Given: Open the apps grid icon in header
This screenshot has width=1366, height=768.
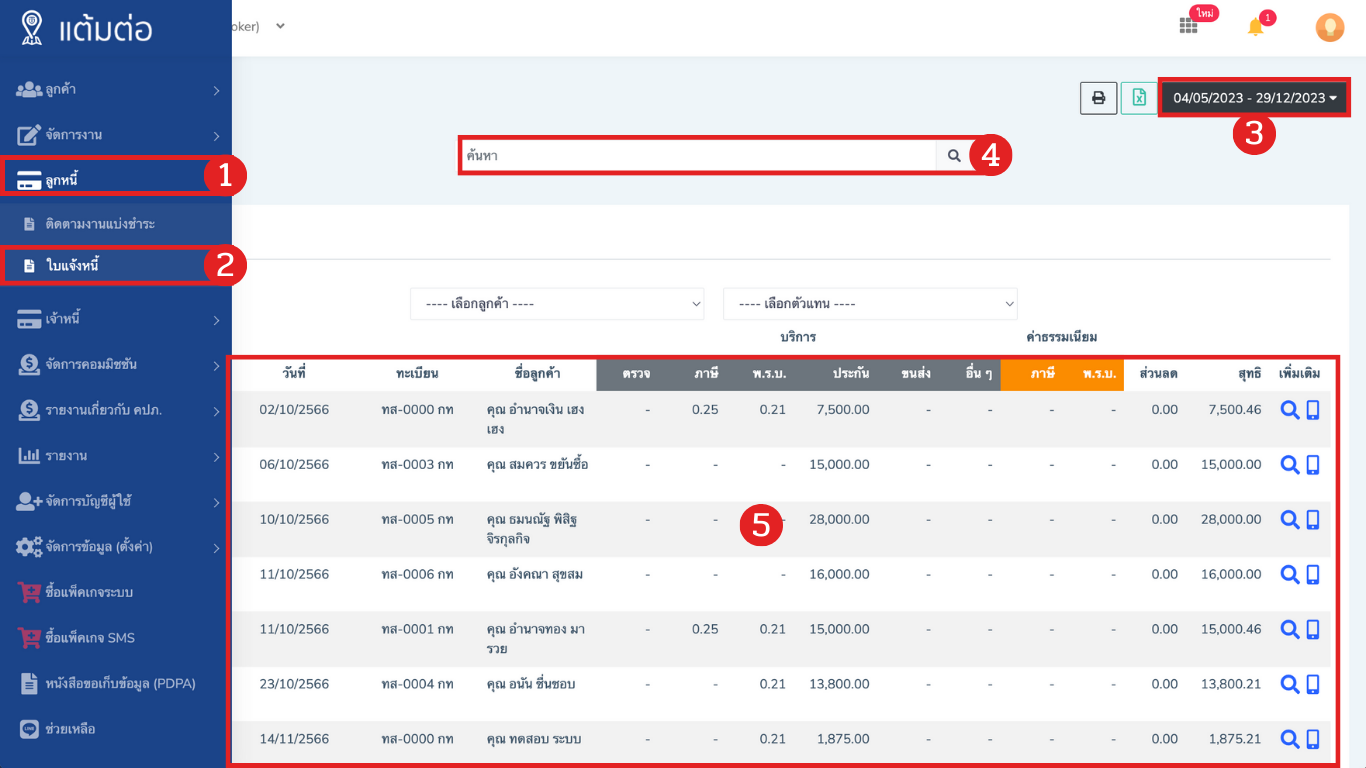Looking at the screenshot, I should click(x=1188, y=27).
